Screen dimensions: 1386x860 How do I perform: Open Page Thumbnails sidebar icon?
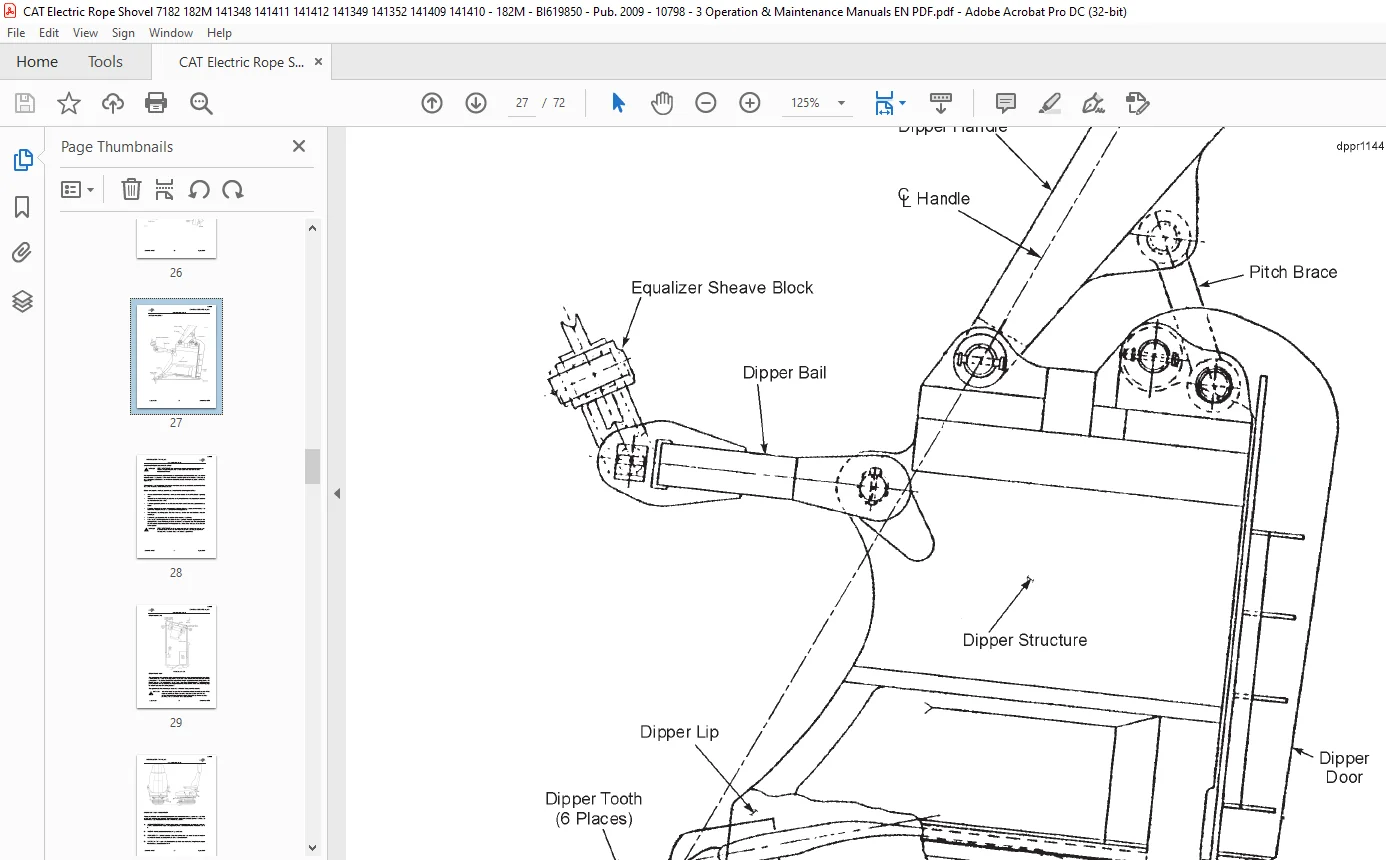(22, 160)
